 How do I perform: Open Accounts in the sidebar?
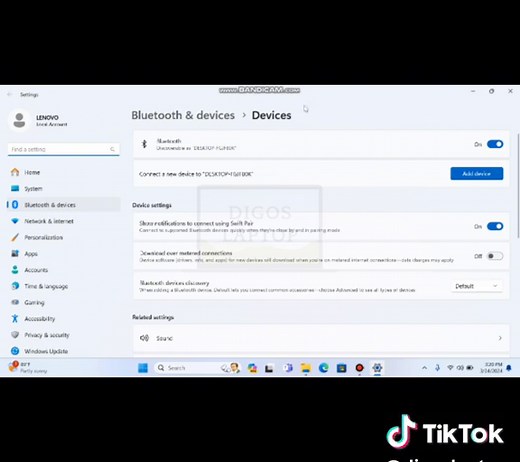tap(63, 270)
